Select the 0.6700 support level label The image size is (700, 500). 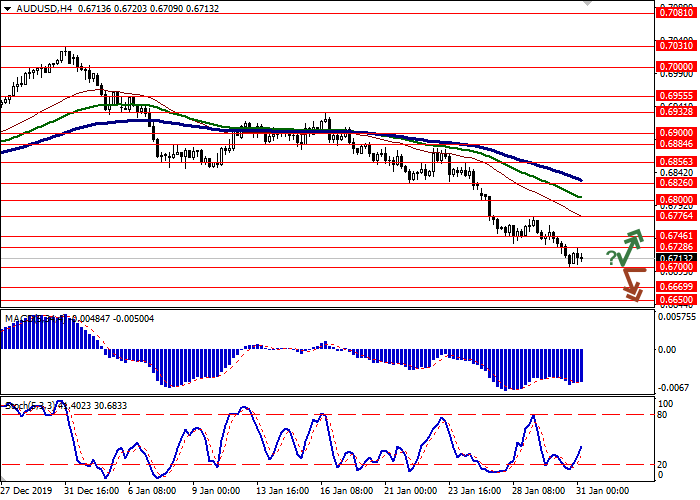pyautogui.click(x=675, y=267)
